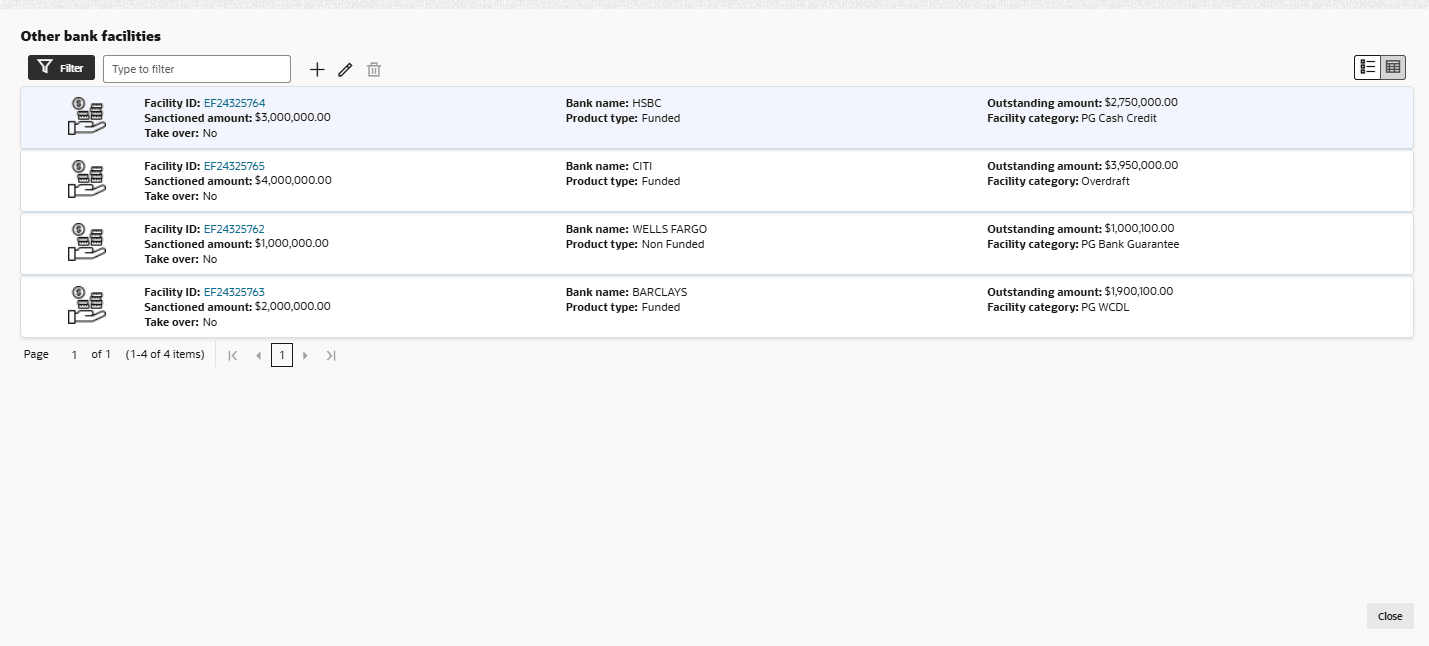Click facility category PG Bank Guarantee
1429x646 pixels.
click(1130, 244)
